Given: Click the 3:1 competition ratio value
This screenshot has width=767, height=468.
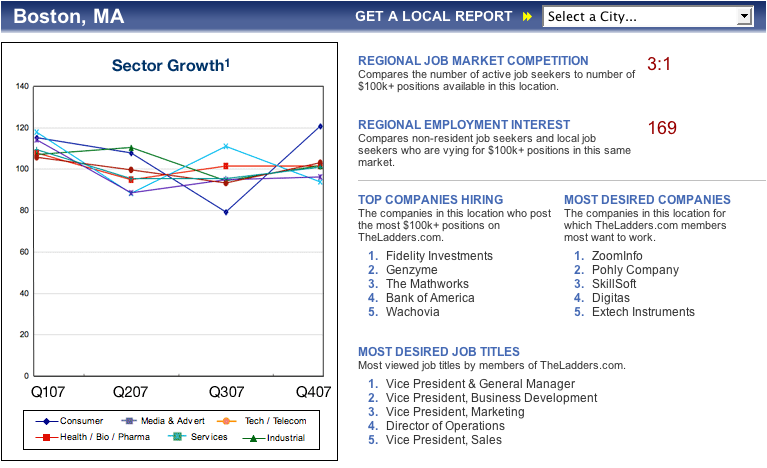Looking at the screenshot, I should point(659,64).
